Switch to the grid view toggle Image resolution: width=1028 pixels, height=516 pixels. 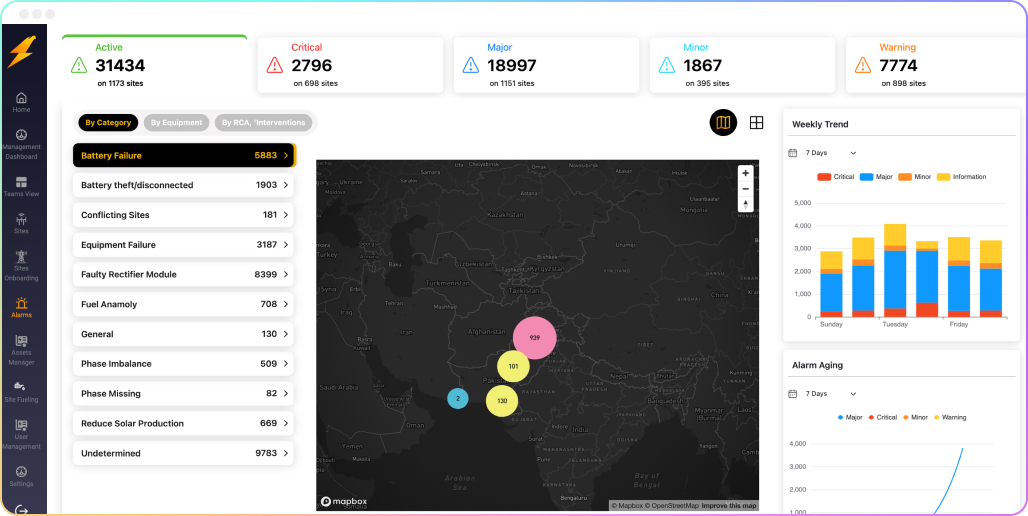pyautogui.click(x=757, y=123)
